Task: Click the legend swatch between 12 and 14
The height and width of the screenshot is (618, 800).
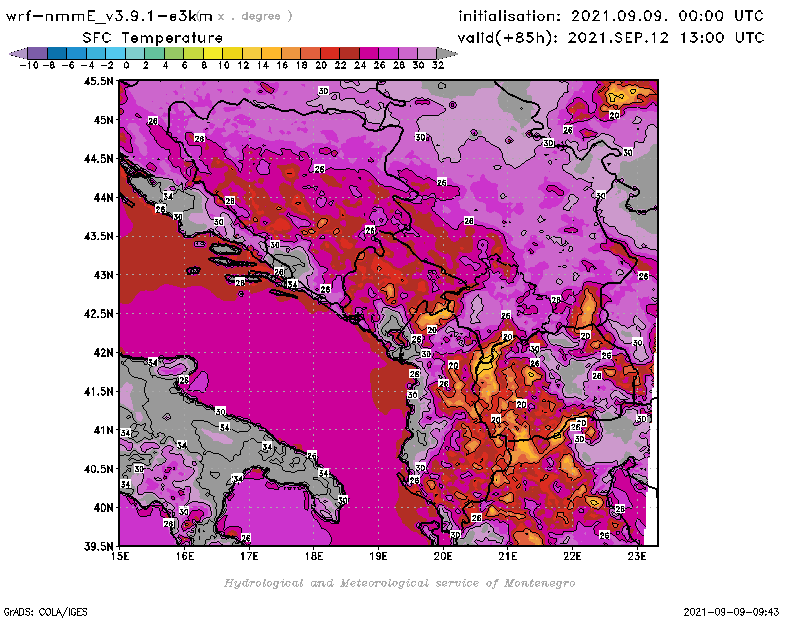Action: tap(252, 53)
